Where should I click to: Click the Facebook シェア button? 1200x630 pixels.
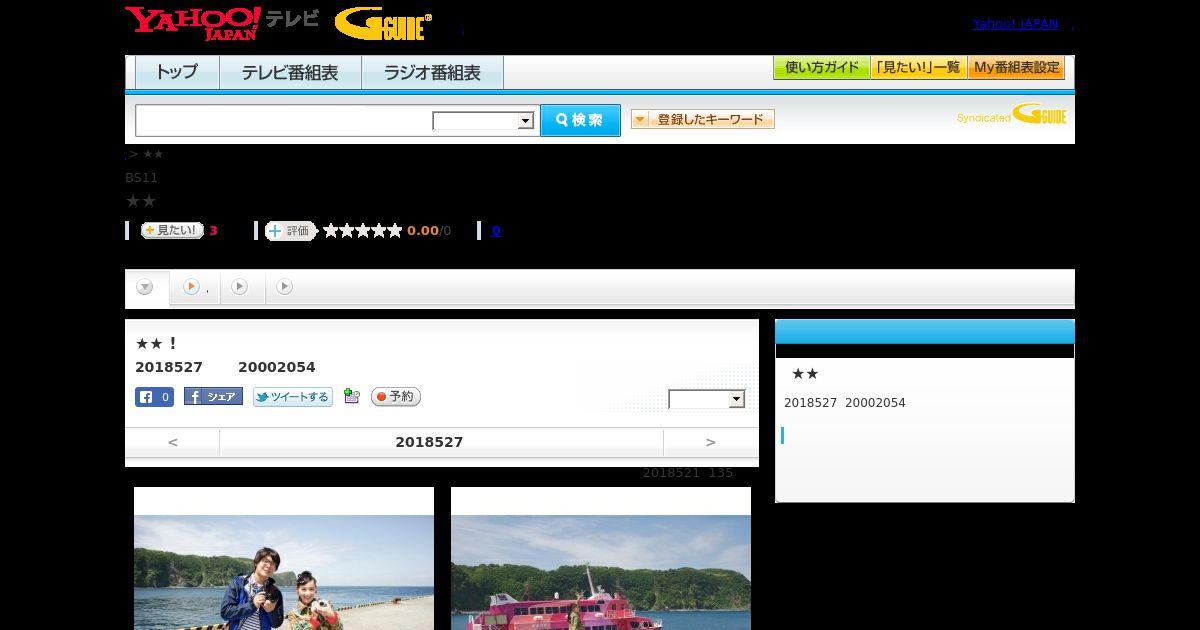click(213, 396)
